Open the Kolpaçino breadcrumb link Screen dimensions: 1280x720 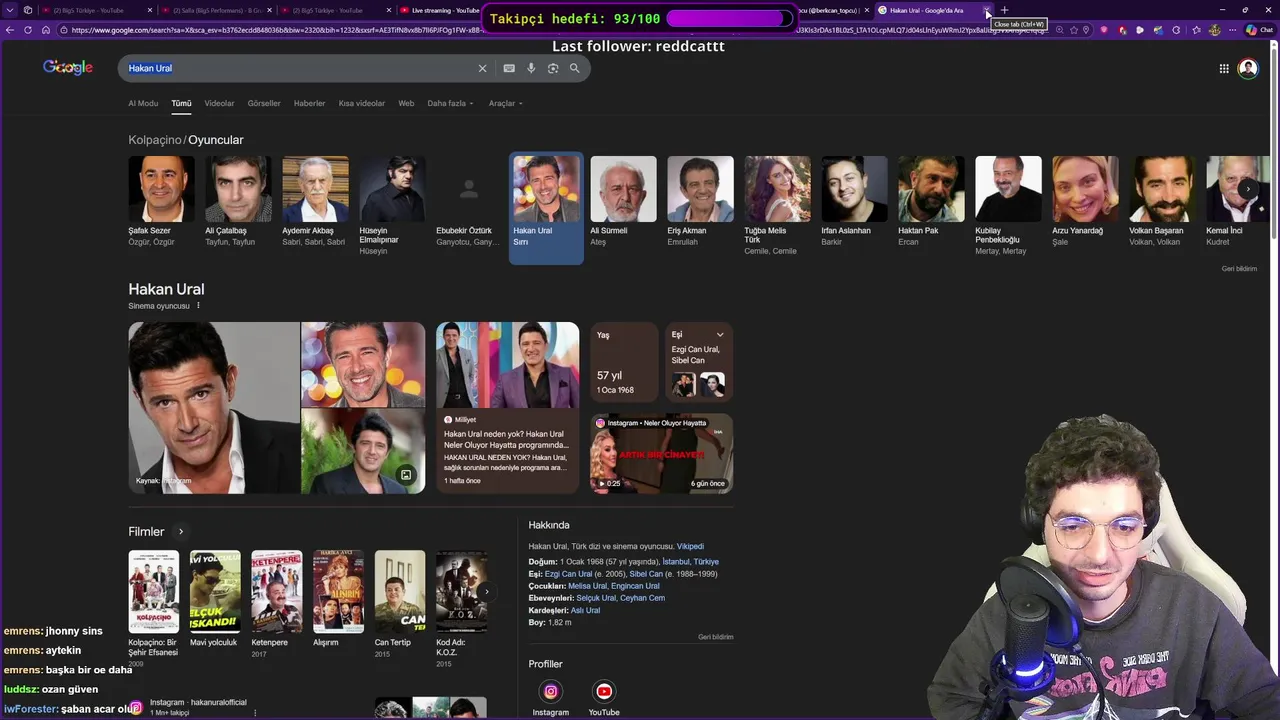(x=155, y=140)
